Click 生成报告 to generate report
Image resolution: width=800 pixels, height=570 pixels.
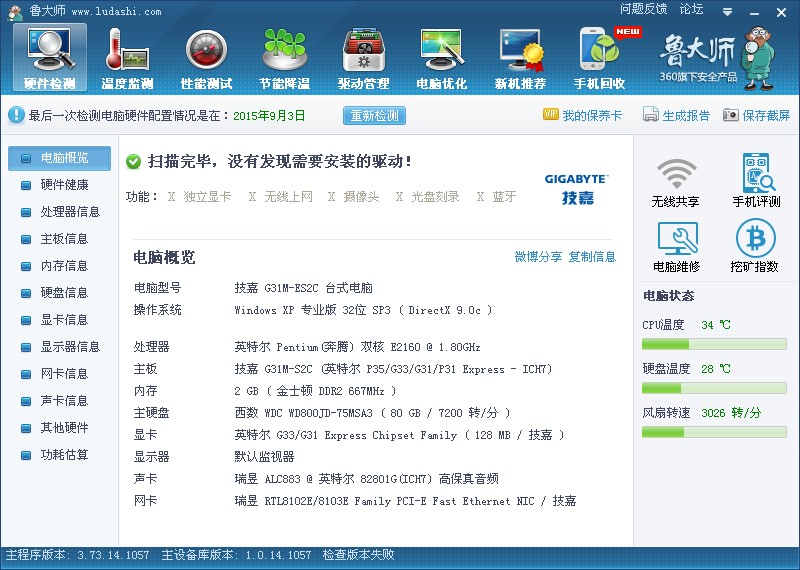677,116
